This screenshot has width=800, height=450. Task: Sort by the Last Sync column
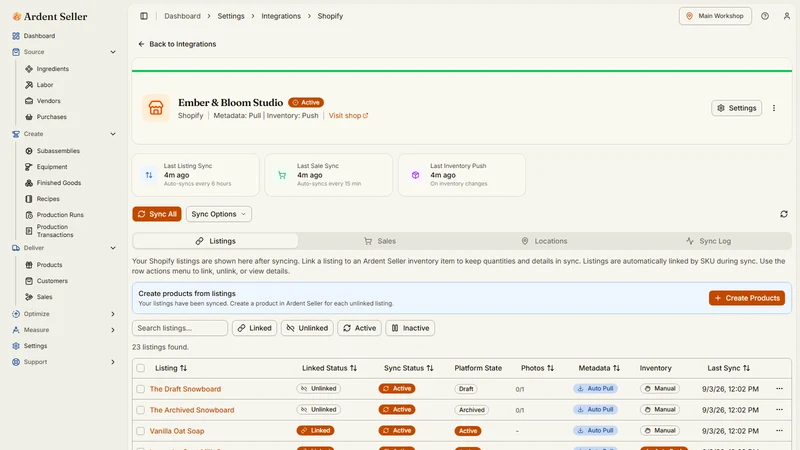click(728, 368)
